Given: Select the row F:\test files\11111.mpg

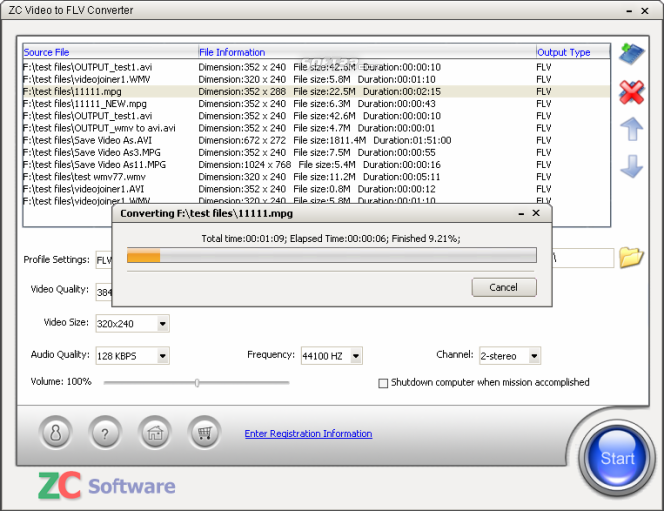Looking at the screenshot, I should click(x=316, y=91).
